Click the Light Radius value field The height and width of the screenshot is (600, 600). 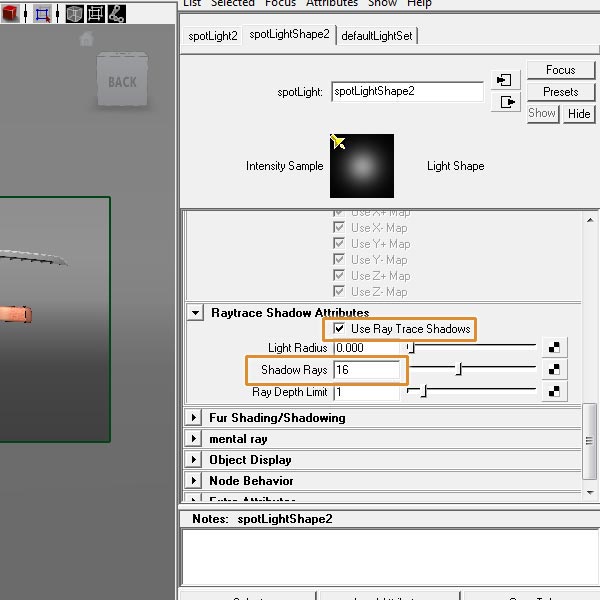tap(367, 347)
